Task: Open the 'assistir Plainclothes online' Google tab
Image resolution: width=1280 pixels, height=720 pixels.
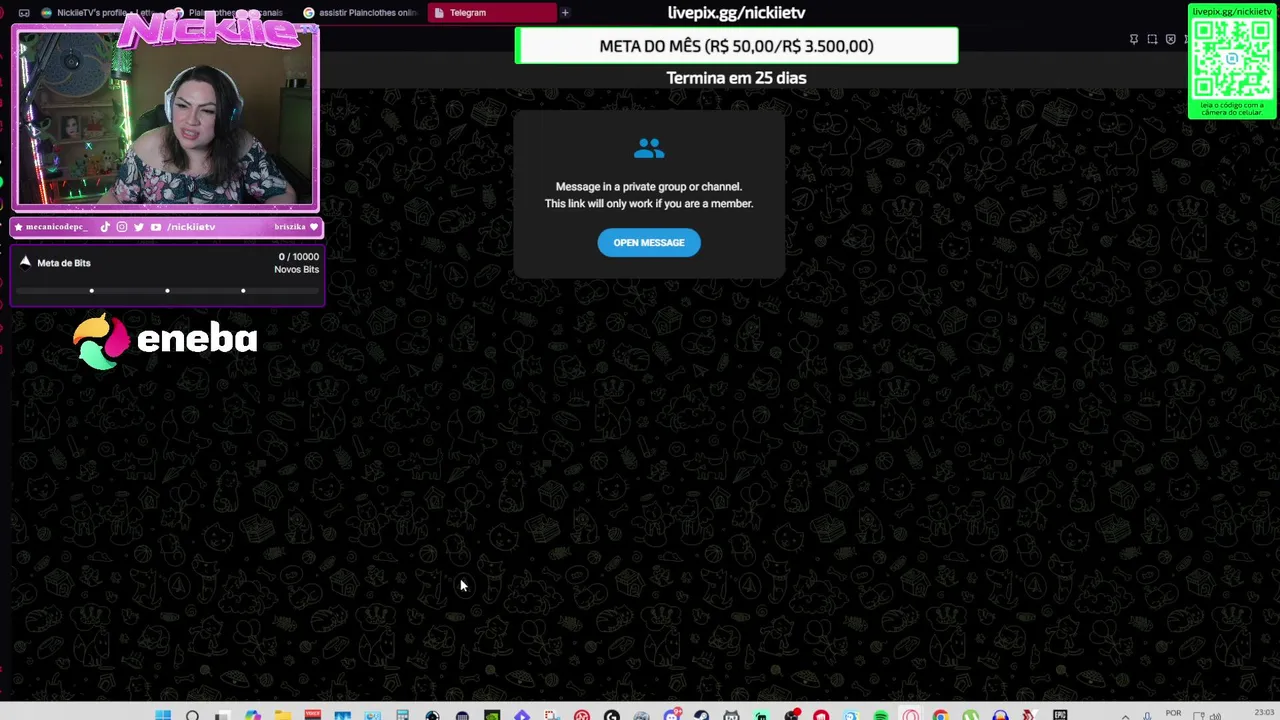Action: click(x=360, y=12)
